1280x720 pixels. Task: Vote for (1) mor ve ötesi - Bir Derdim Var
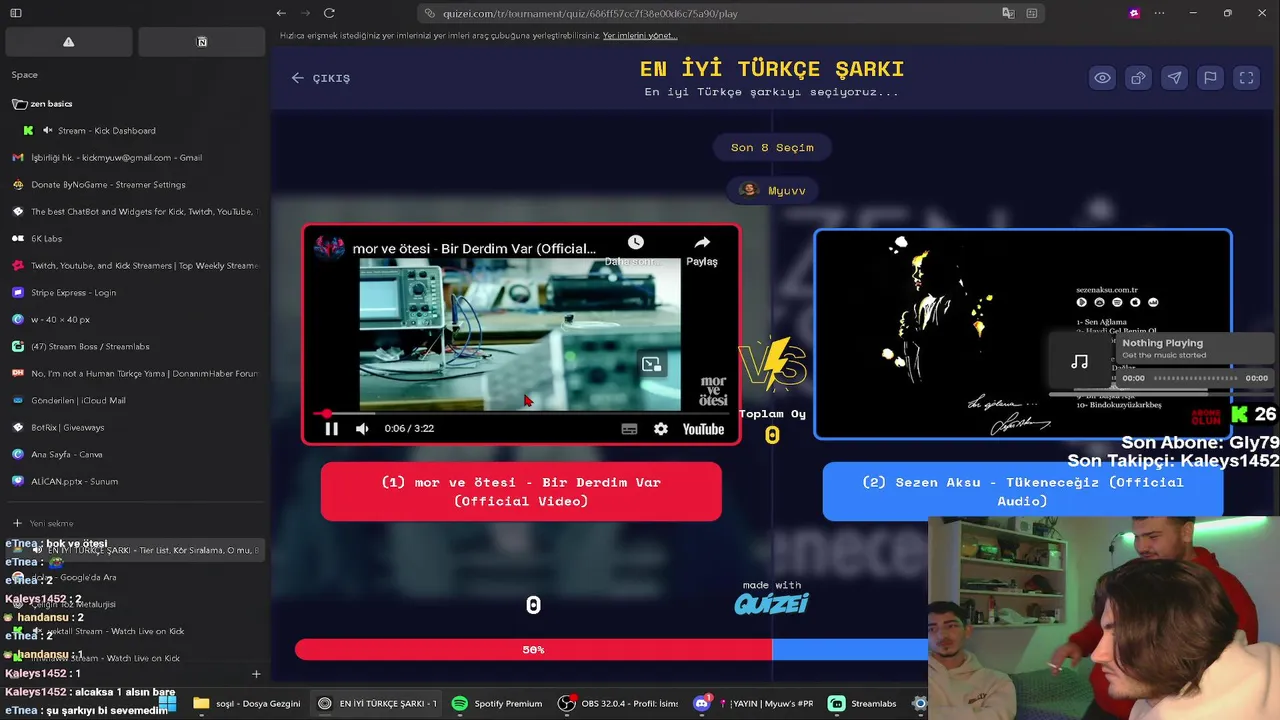521,491
